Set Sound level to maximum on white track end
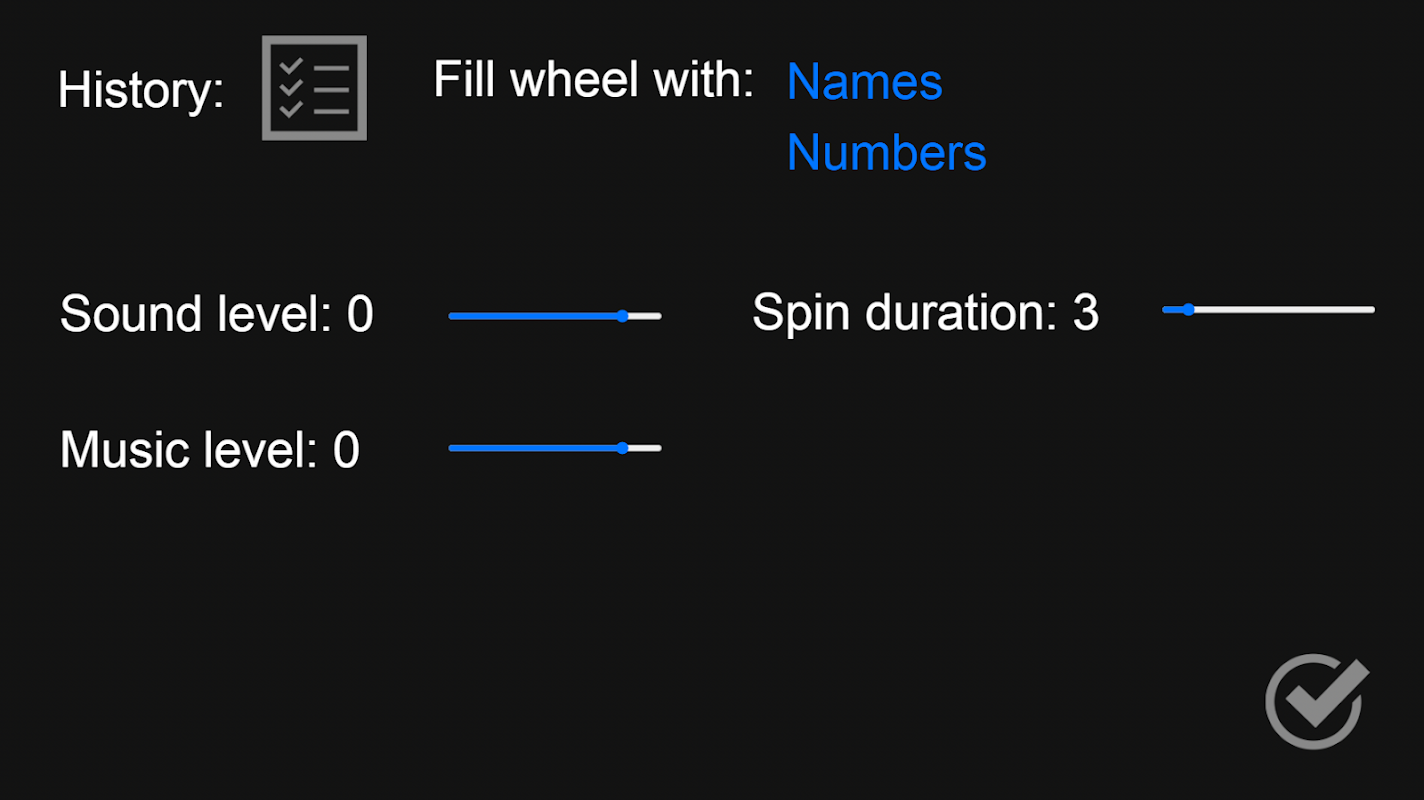1424x800 pixels. pos(658,316)
